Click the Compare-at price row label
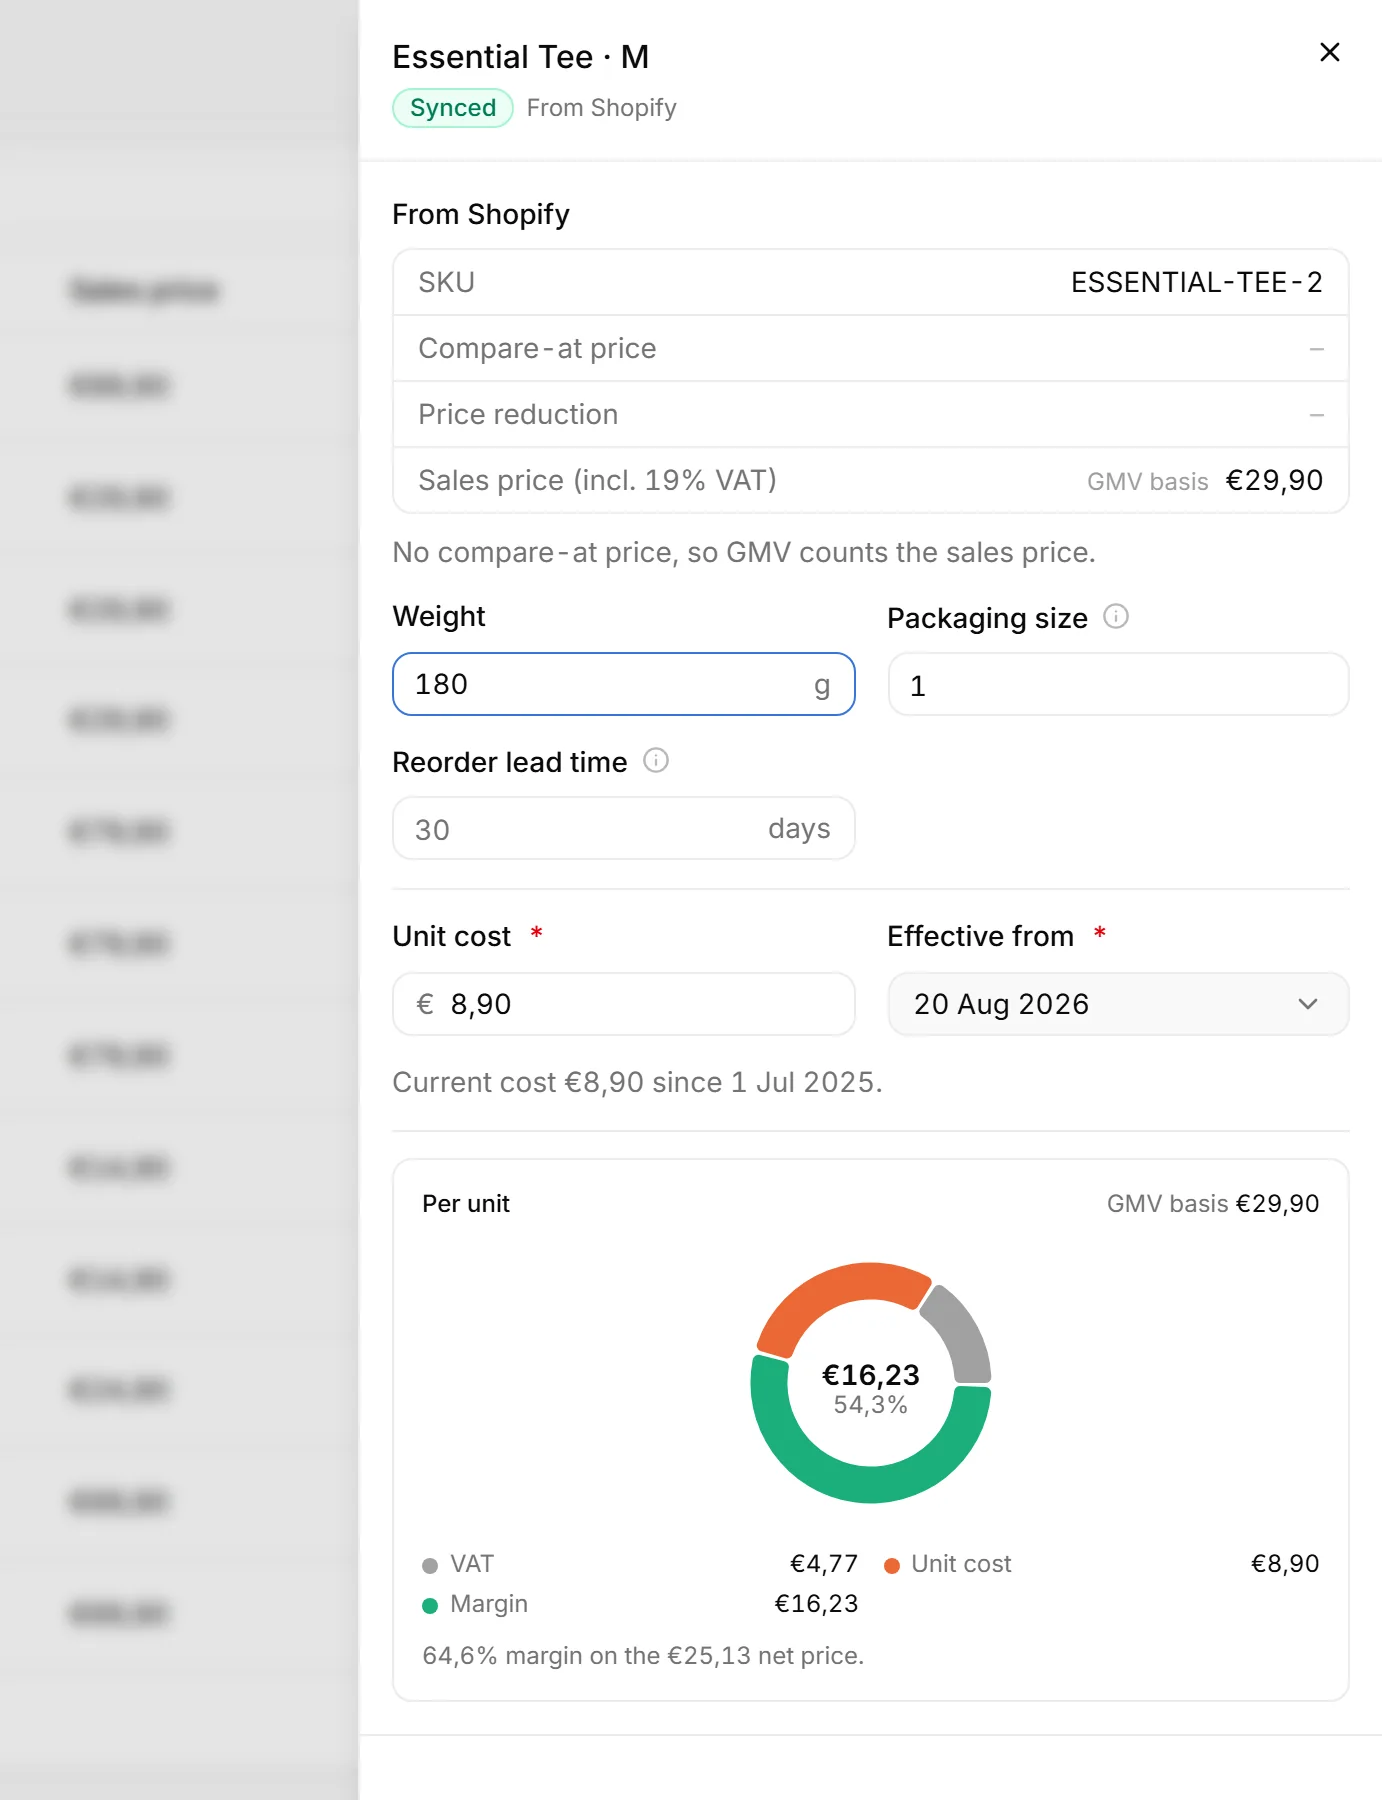Image resolution: width=1382 pixels, height=1800 pixels. click(537, 348)
